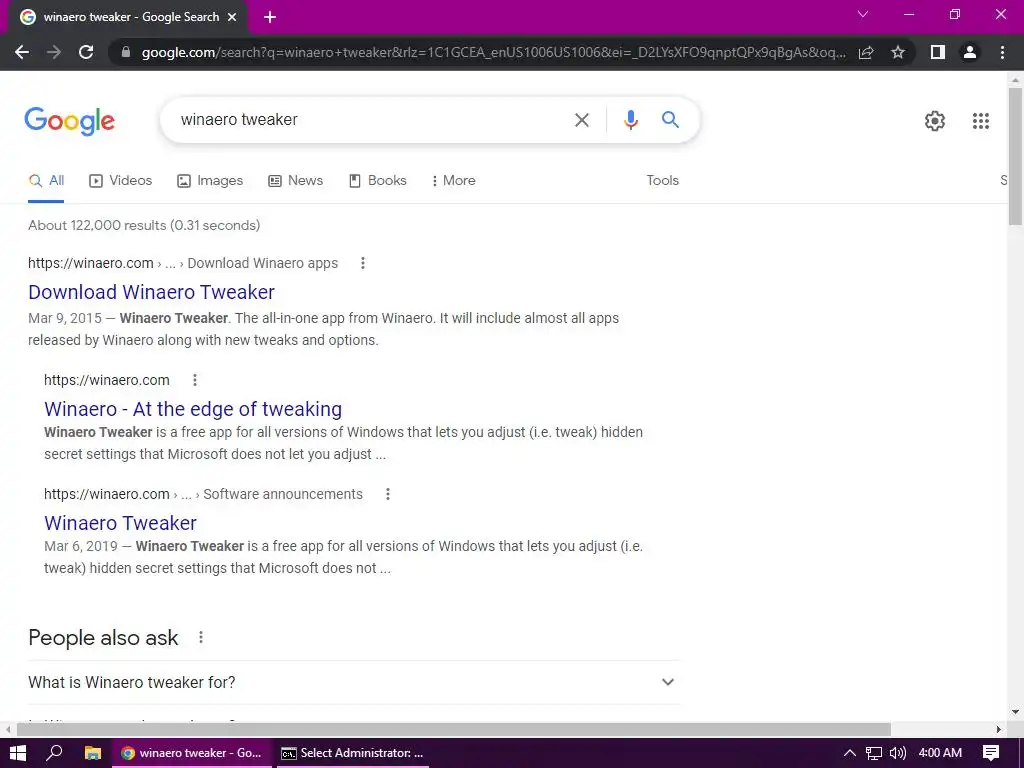Click the vertical page scrollbar thumb
1024x768 pixels.
tap(1015, 157)
